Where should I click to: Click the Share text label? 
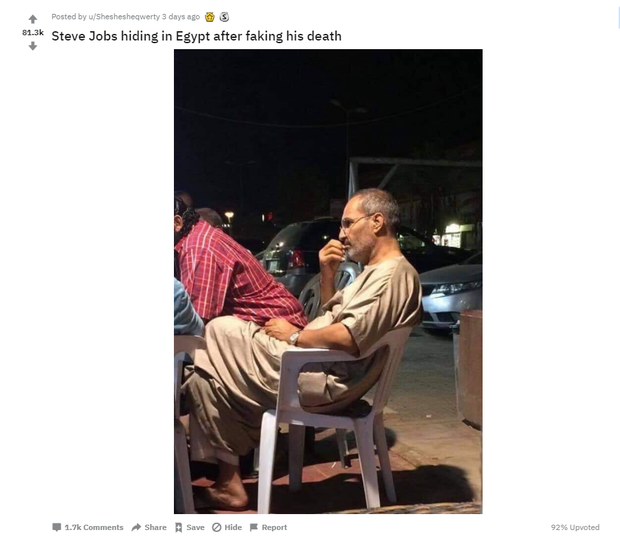tap(155, 527)
